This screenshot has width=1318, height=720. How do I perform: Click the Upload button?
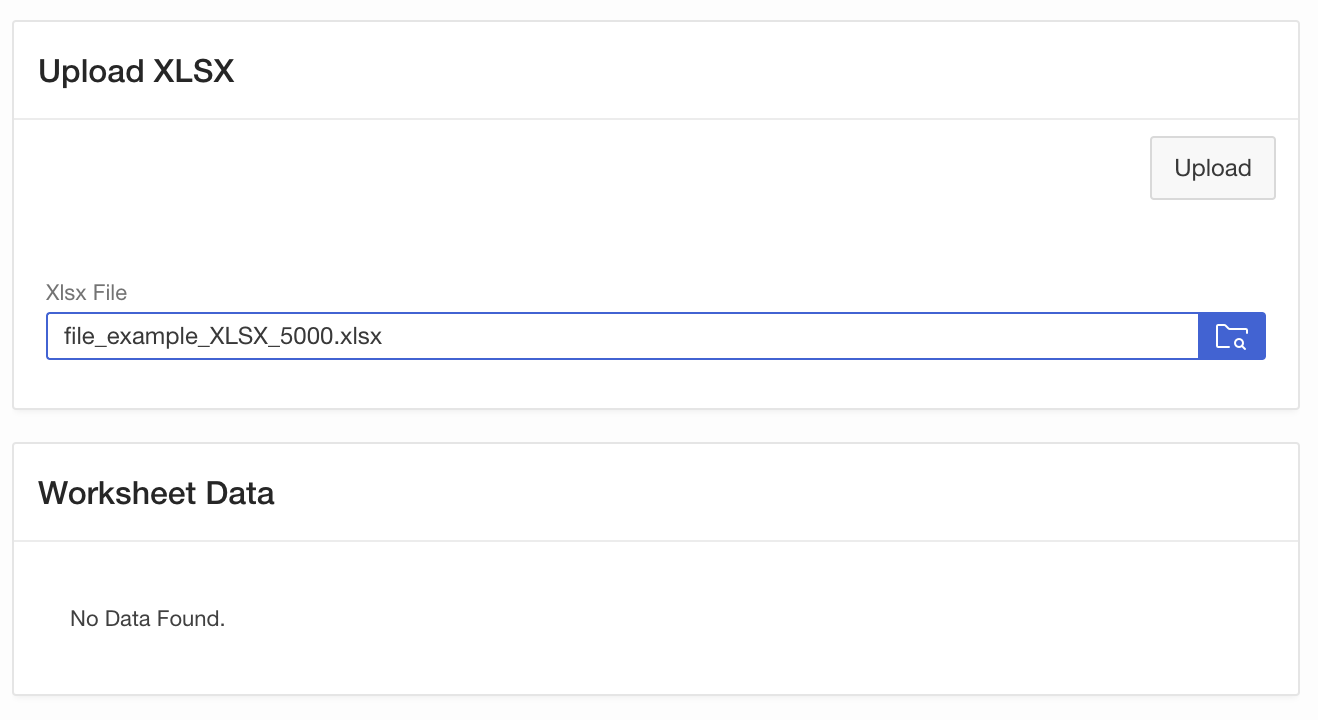1212,168
